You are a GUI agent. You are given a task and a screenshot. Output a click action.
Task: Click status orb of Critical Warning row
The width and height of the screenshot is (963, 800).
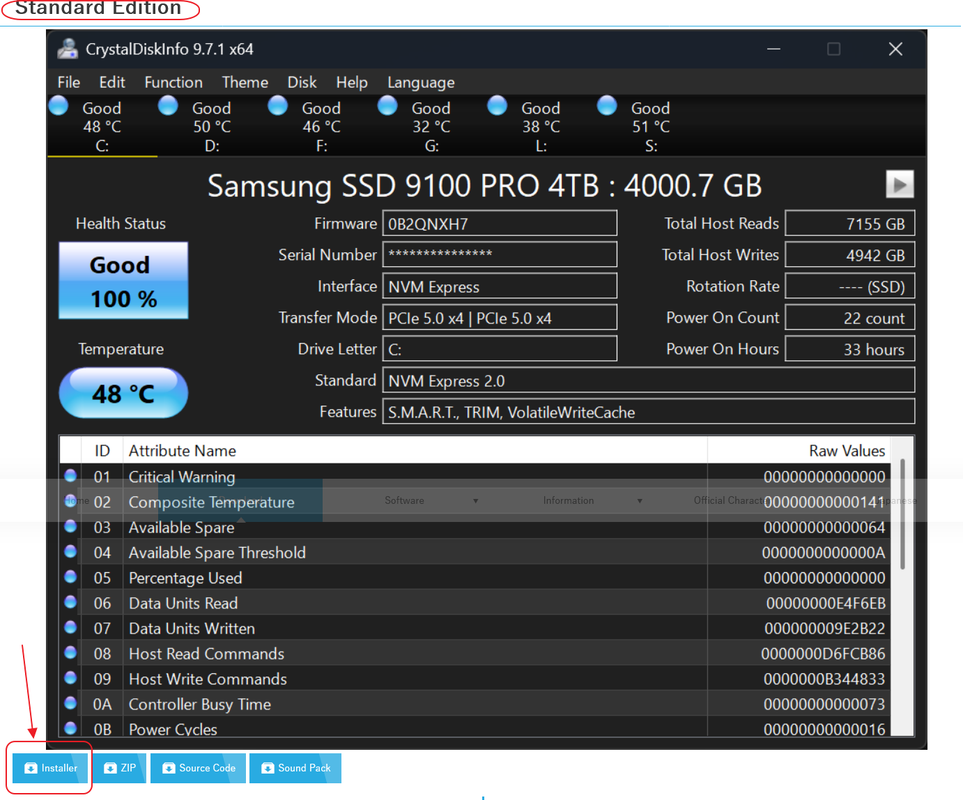click(71, 475)
